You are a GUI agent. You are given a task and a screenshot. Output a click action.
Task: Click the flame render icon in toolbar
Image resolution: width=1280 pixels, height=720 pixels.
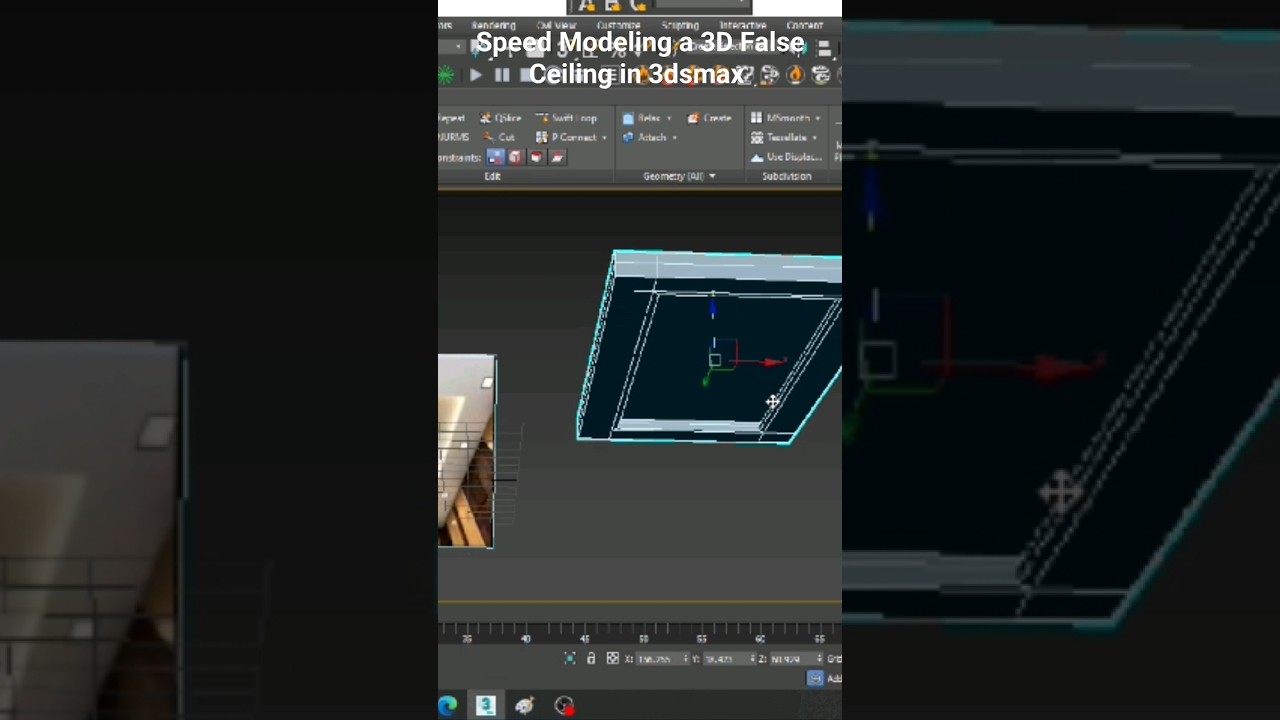click(x=796, y=75)
